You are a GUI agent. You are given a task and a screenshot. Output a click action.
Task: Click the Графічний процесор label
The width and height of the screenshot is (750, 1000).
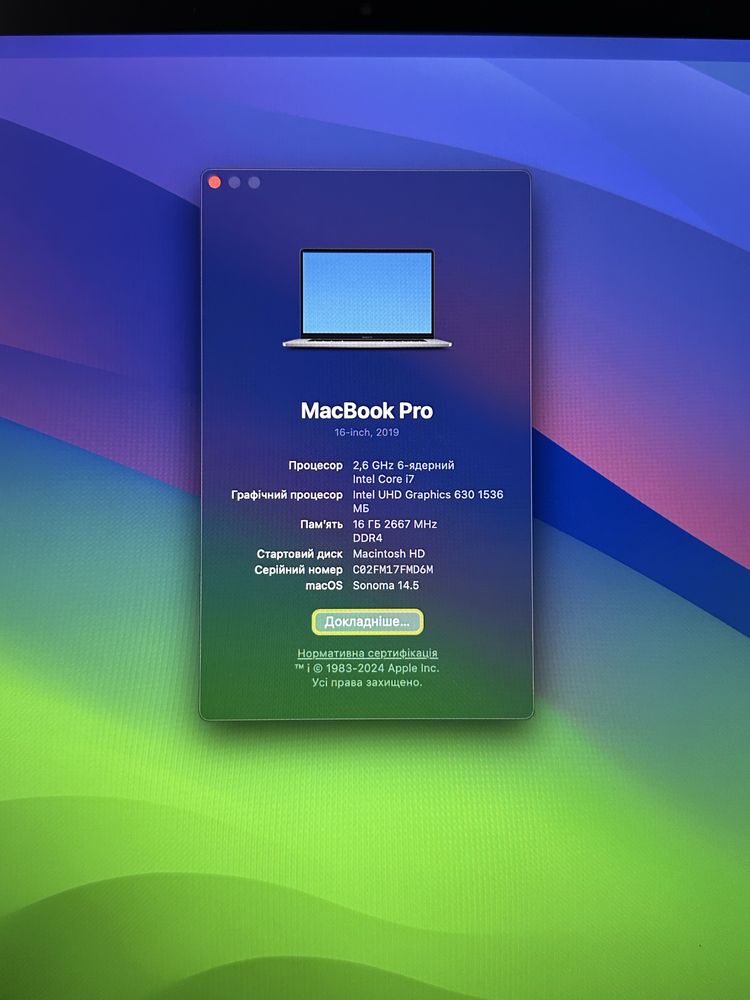287,495
